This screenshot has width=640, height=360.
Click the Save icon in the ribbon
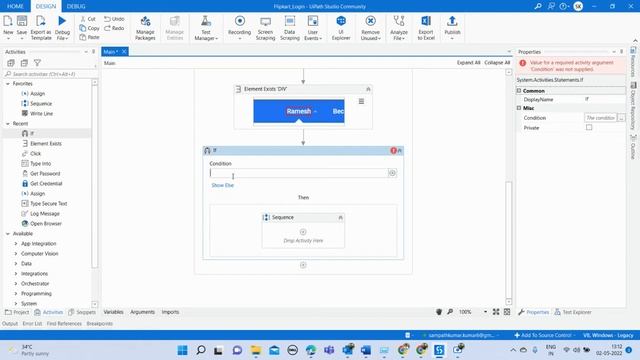coord(22,21)
